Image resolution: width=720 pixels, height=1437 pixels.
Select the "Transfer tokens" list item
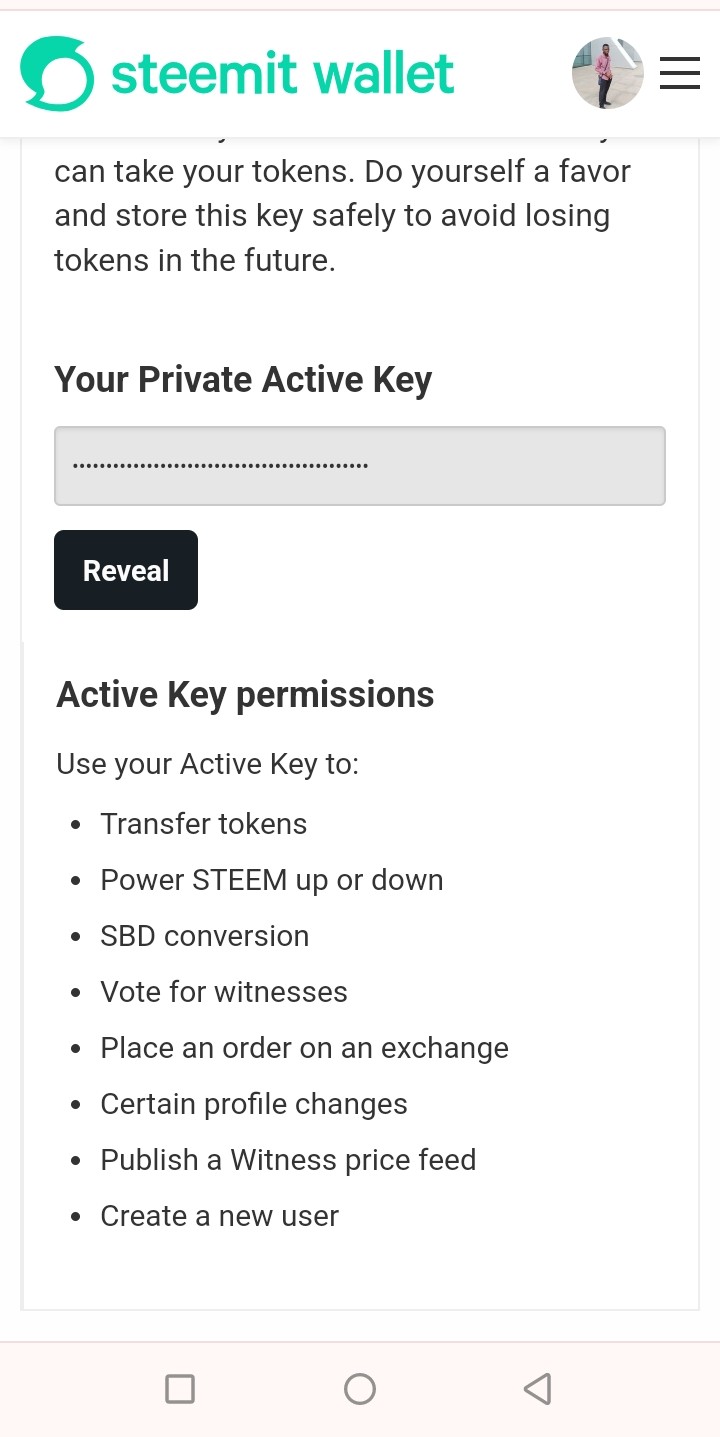pyautogui.click(x=204, y=824)
